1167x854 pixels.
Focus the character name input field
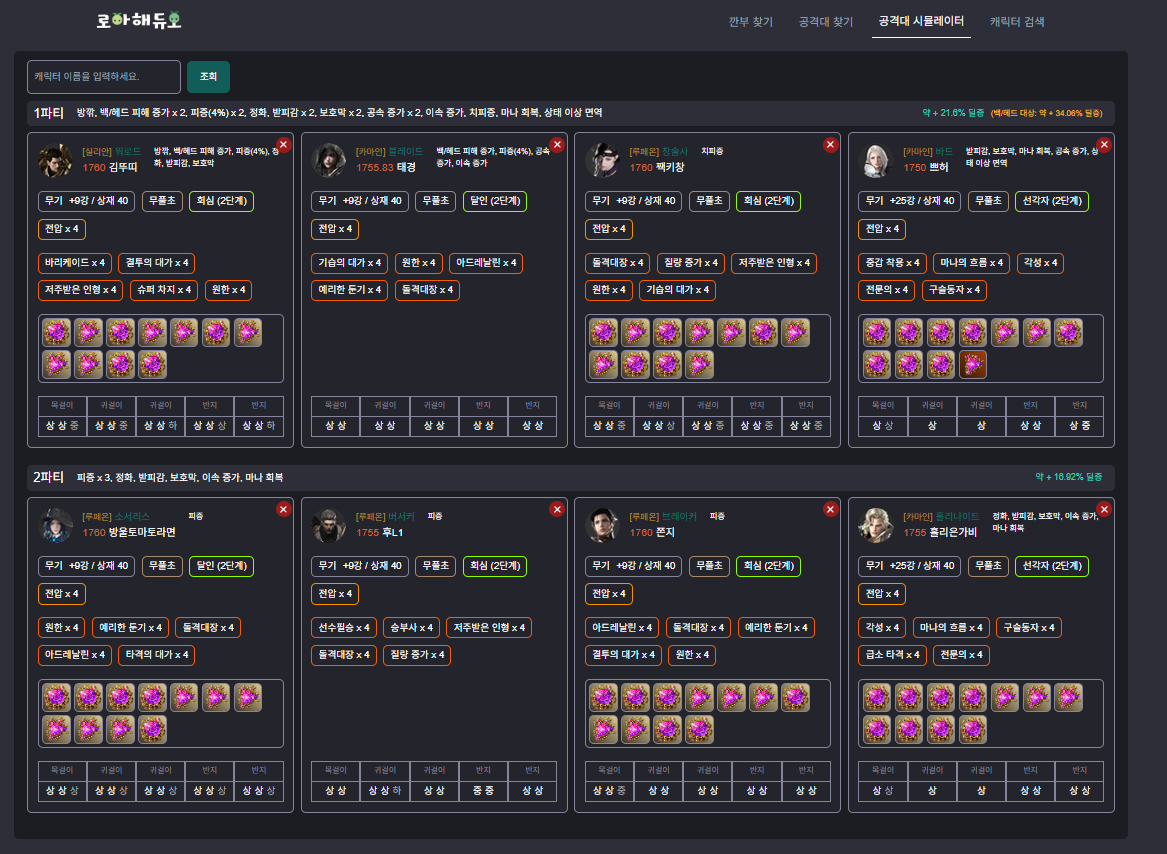click(x=104, y=77)
